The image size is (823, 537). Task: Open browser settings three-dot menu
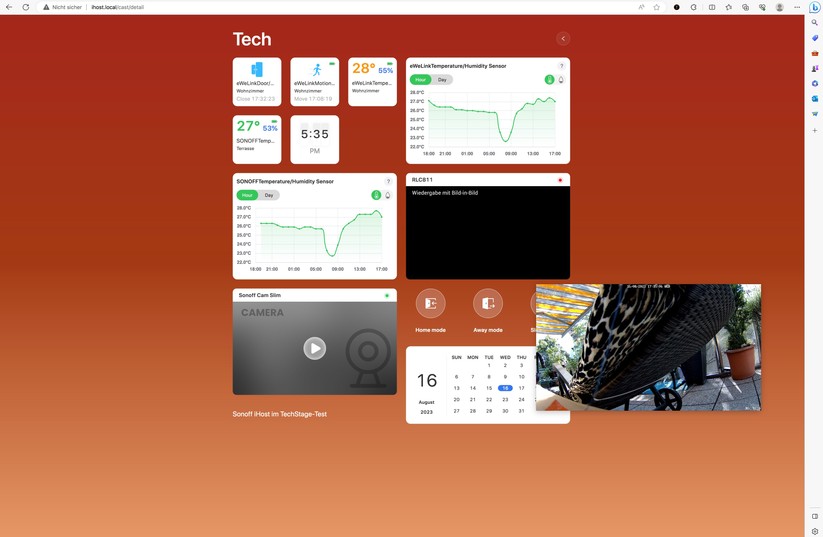[797, 7]
